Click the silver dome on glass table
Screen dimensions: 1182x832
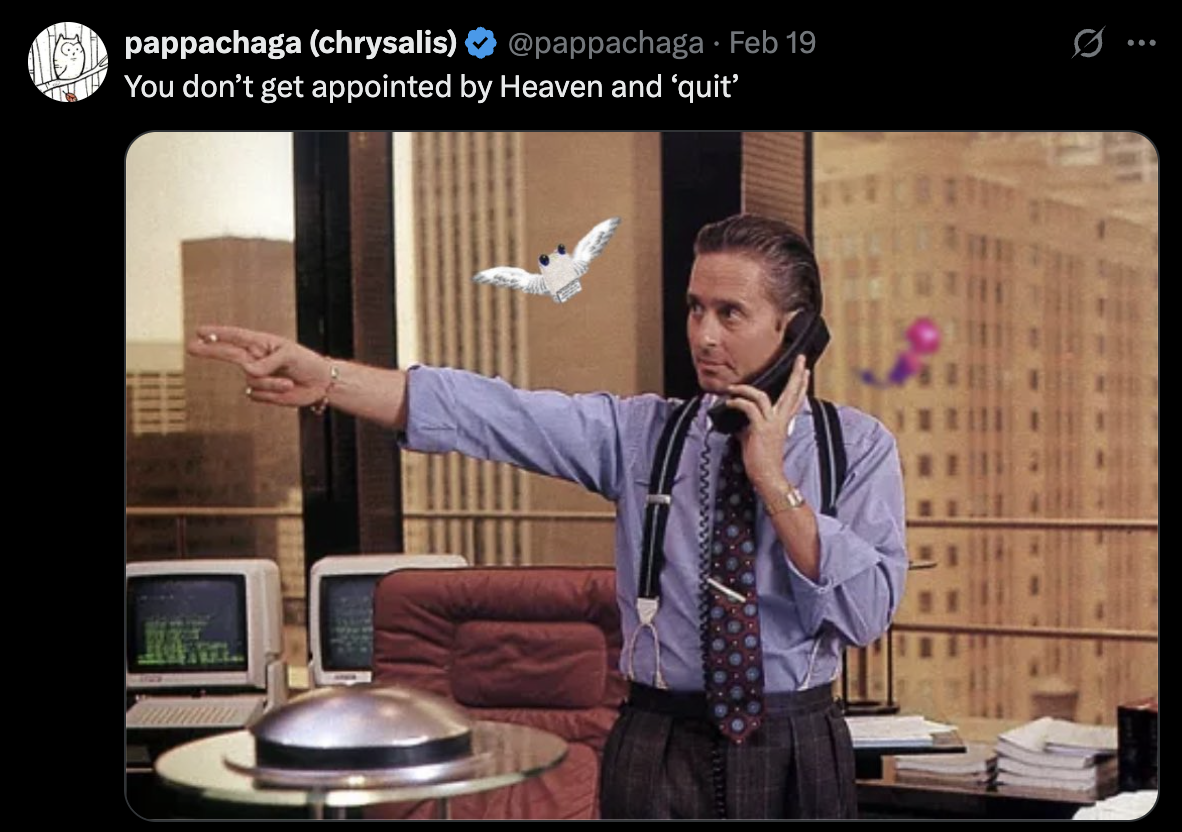(x=363, y=727)
